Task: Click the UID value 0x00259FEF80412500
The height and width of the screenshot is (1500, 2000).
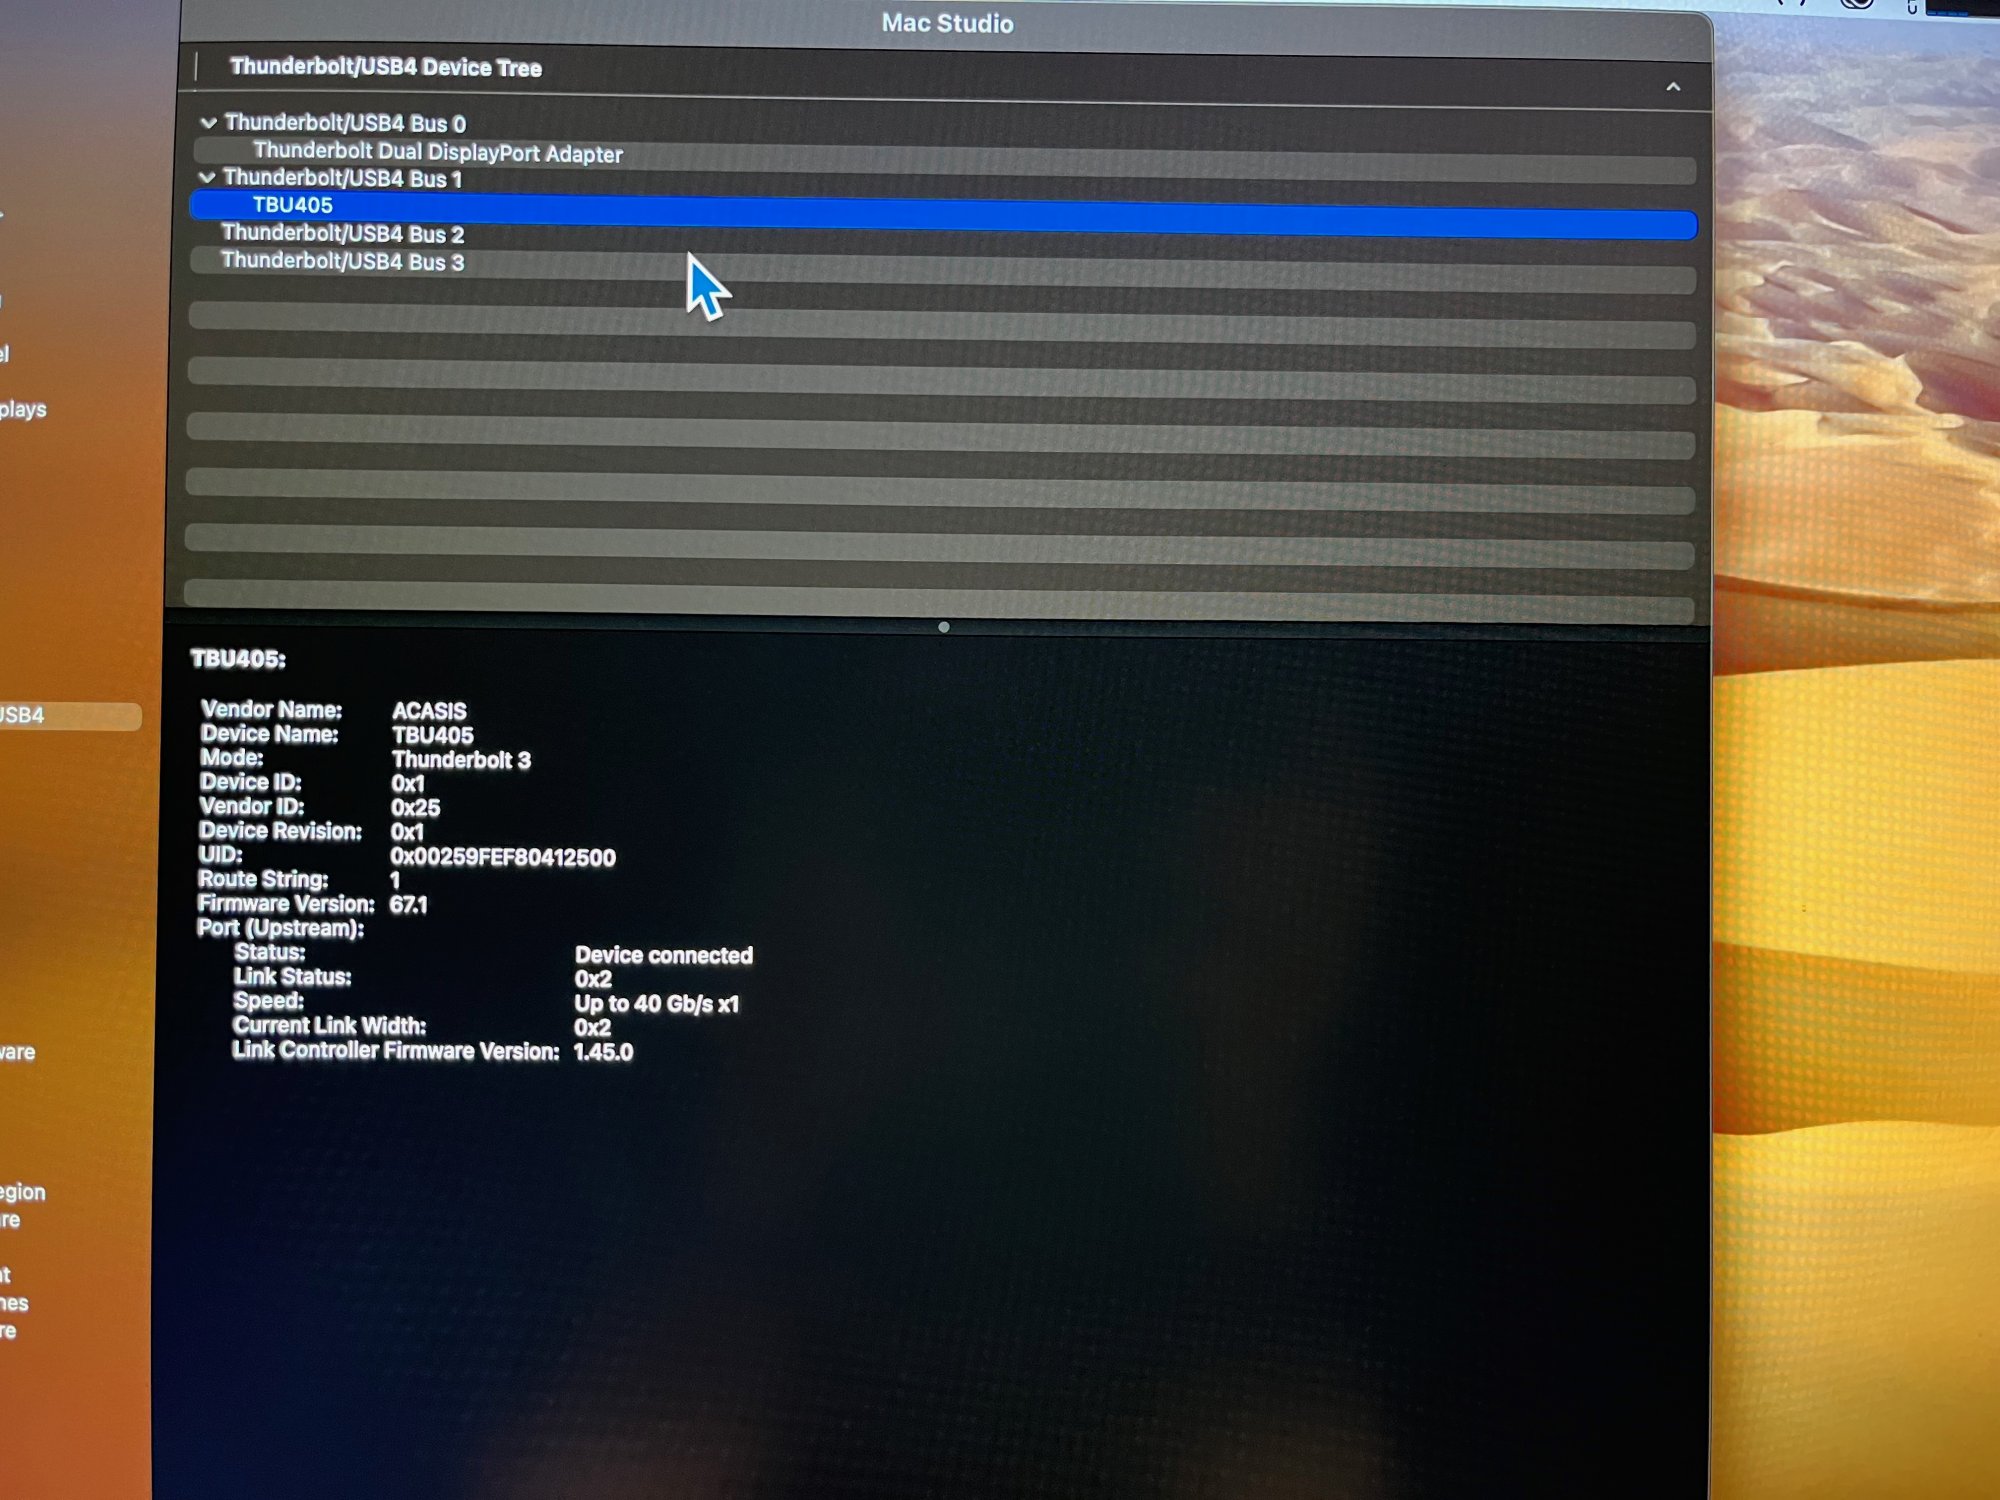Action: pos(502,857)
